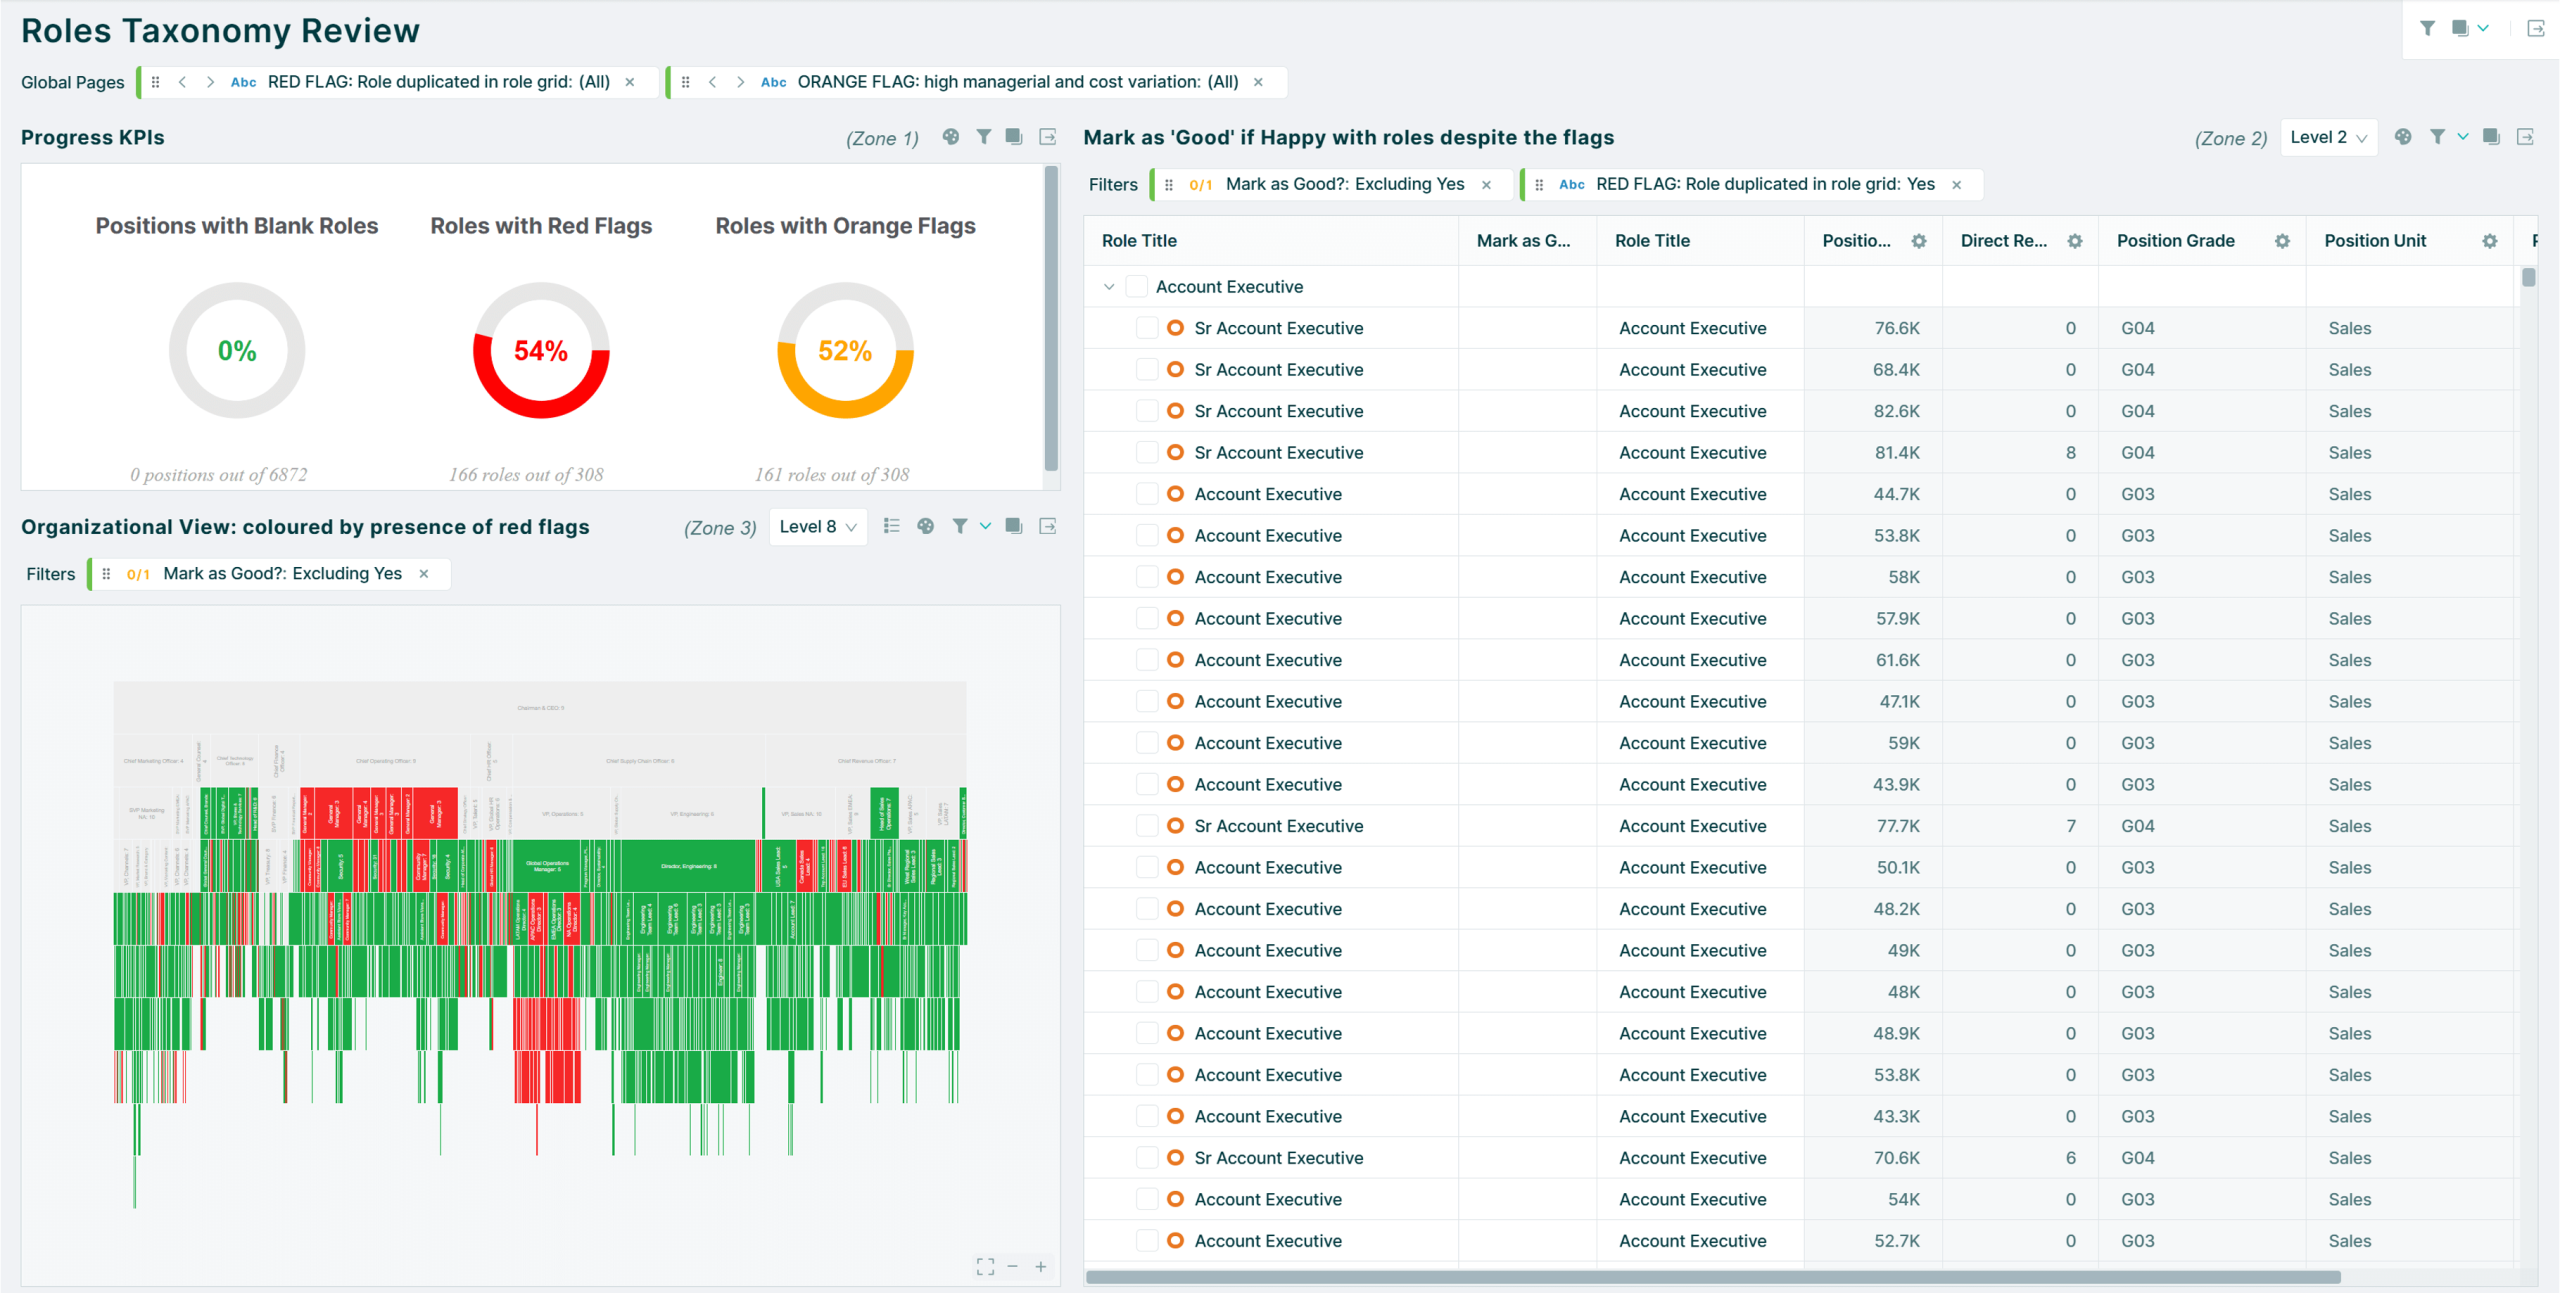This screenshot has height=1293, width=2560.
Task: Open the Level 8 dropdown in Zone 3
Action: click(x=818, y=526)
